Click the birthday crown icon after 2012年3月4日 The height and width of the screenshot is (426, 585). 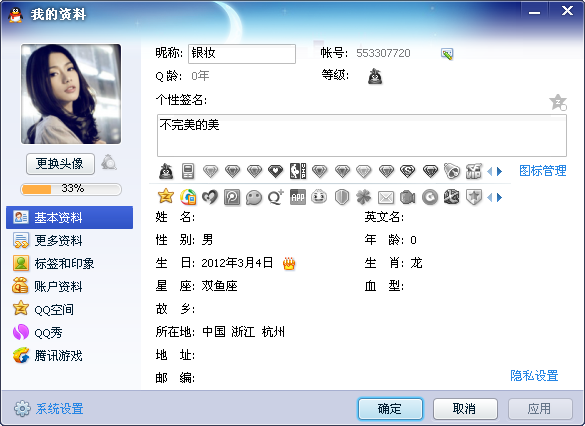click(289, 263)
